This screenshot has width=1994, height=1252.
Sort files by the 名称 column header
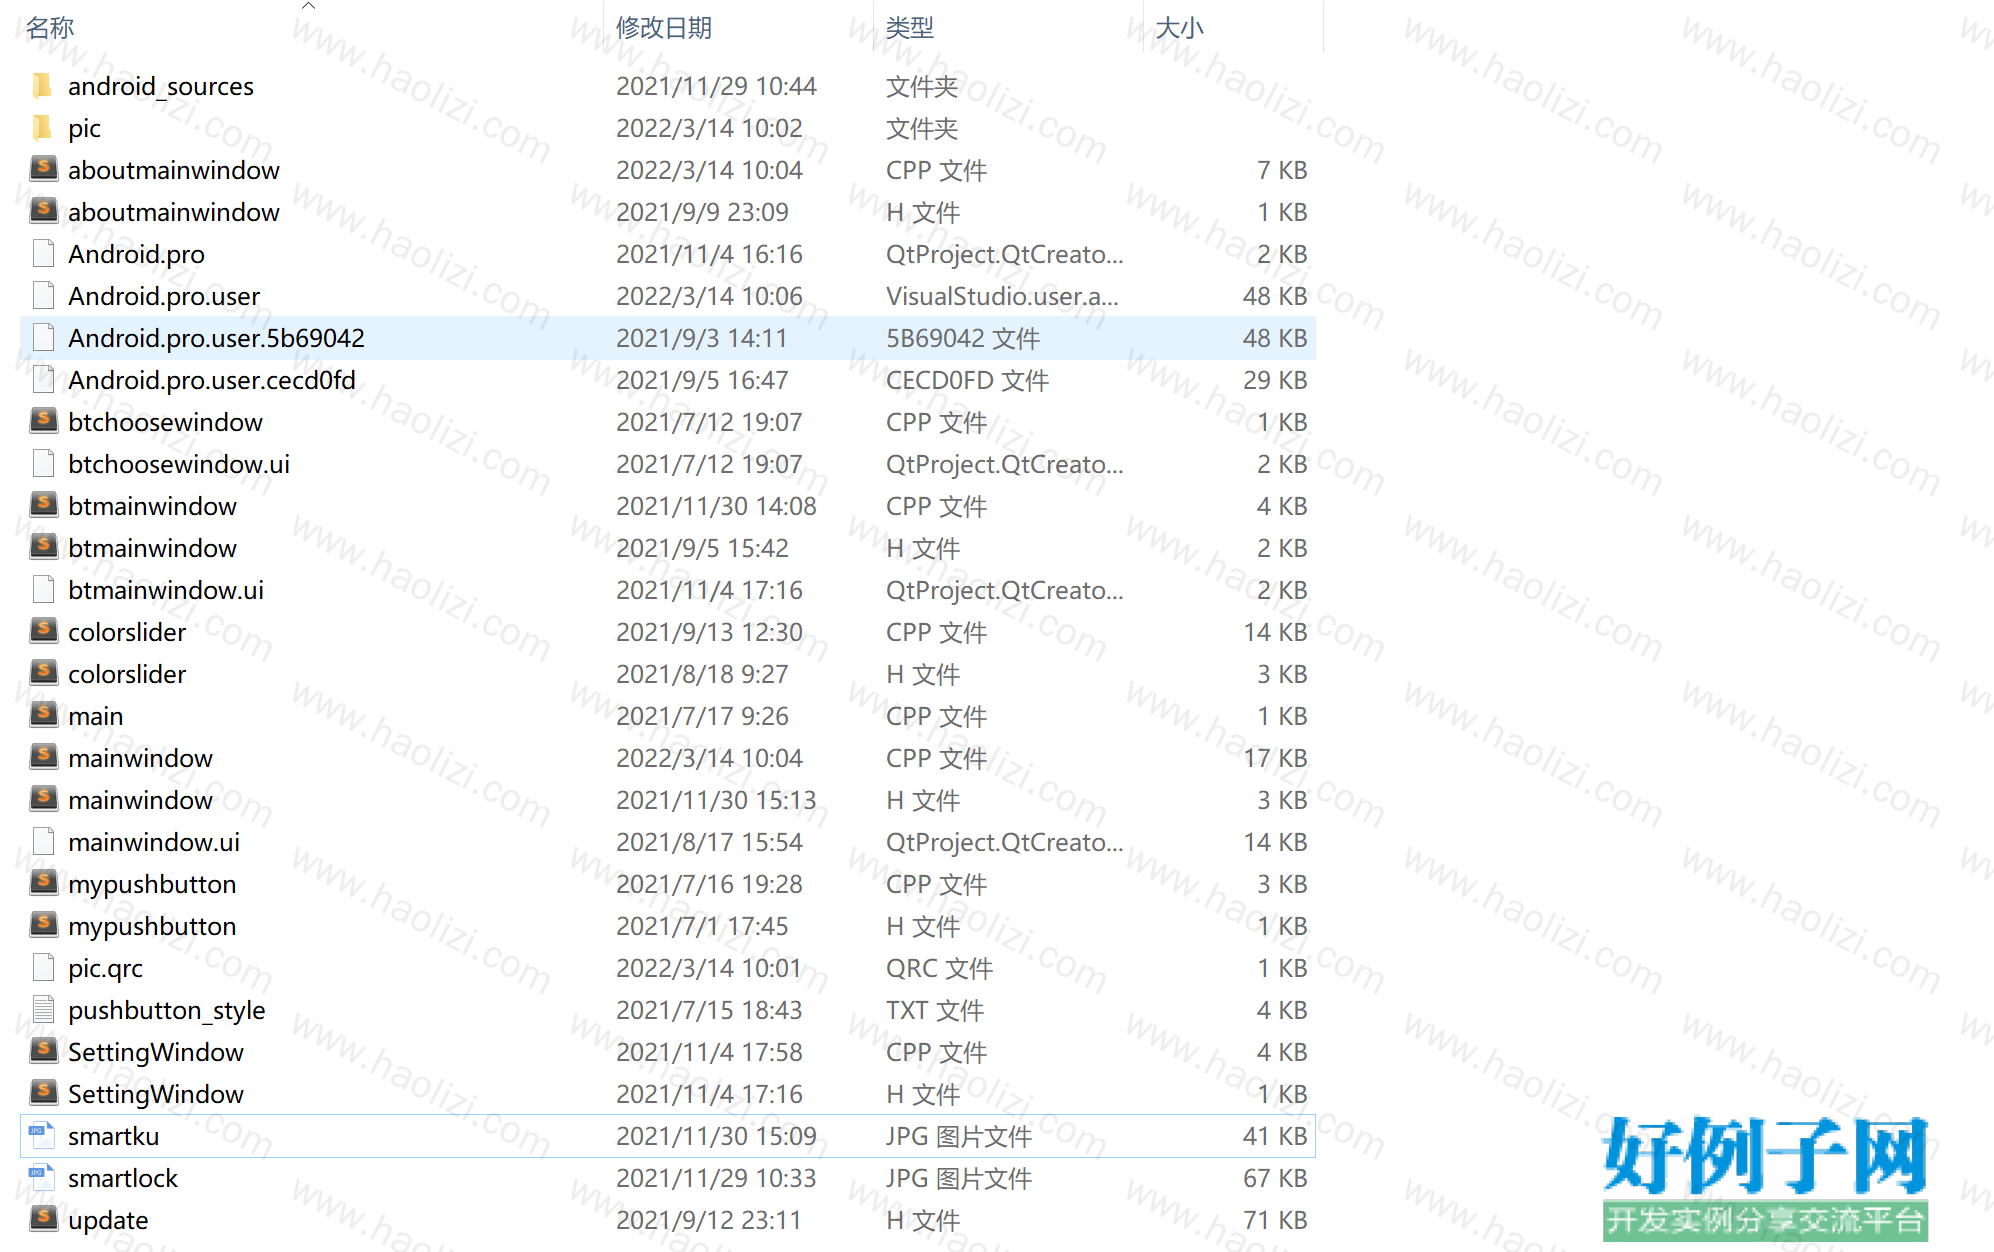50,28
